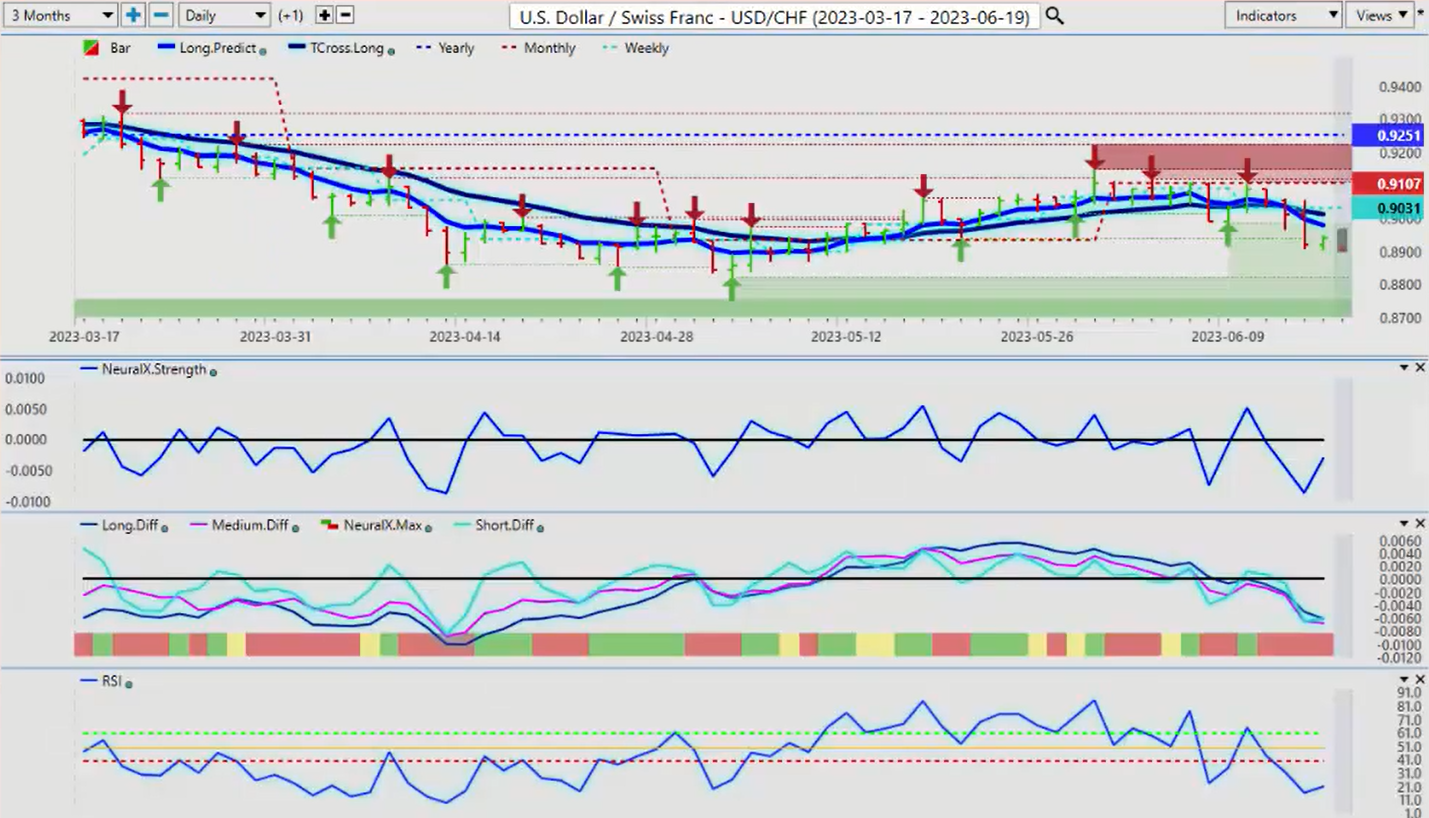
Task: Click the red-green Bar legend icon
Action: click(91, 48)
